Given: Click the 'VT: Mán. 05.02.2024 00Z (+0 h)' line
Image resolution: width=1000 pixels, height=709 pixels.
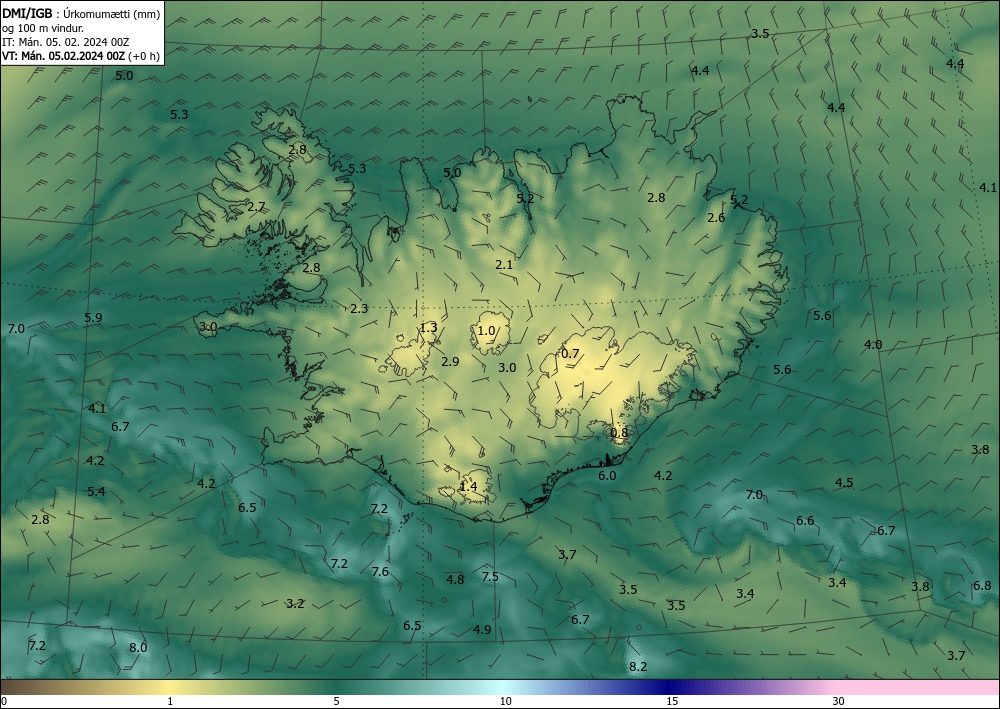Looking at the screenshot, I should [x=80, y=56].
